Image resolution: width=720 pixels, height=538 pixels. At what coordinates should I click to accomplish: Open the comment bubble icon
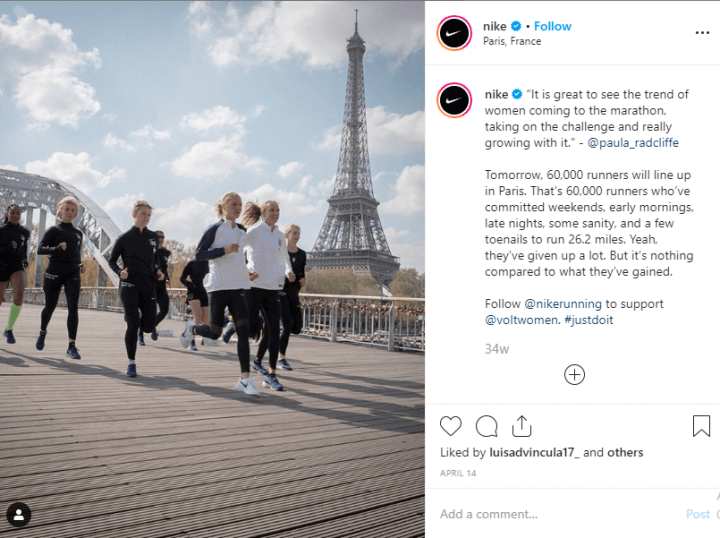coord(486,426)
